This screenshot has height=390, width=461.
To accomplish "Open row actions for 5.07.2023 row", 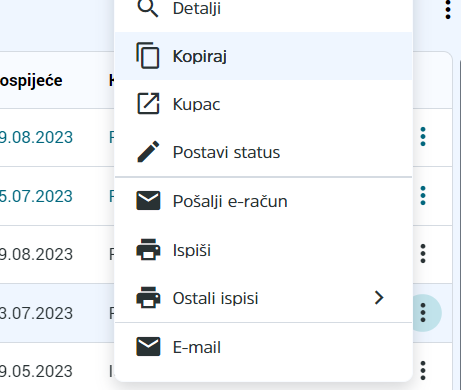I will click(423, 196).
